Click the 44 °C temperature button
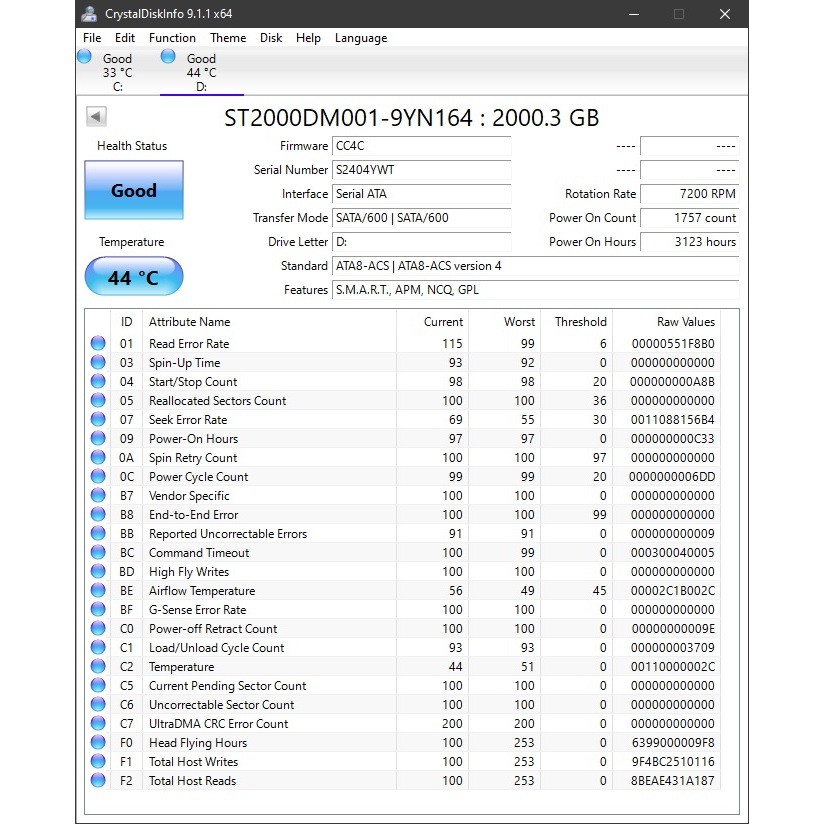This screenshot has height=824, width=824. (x=134, y=277)
